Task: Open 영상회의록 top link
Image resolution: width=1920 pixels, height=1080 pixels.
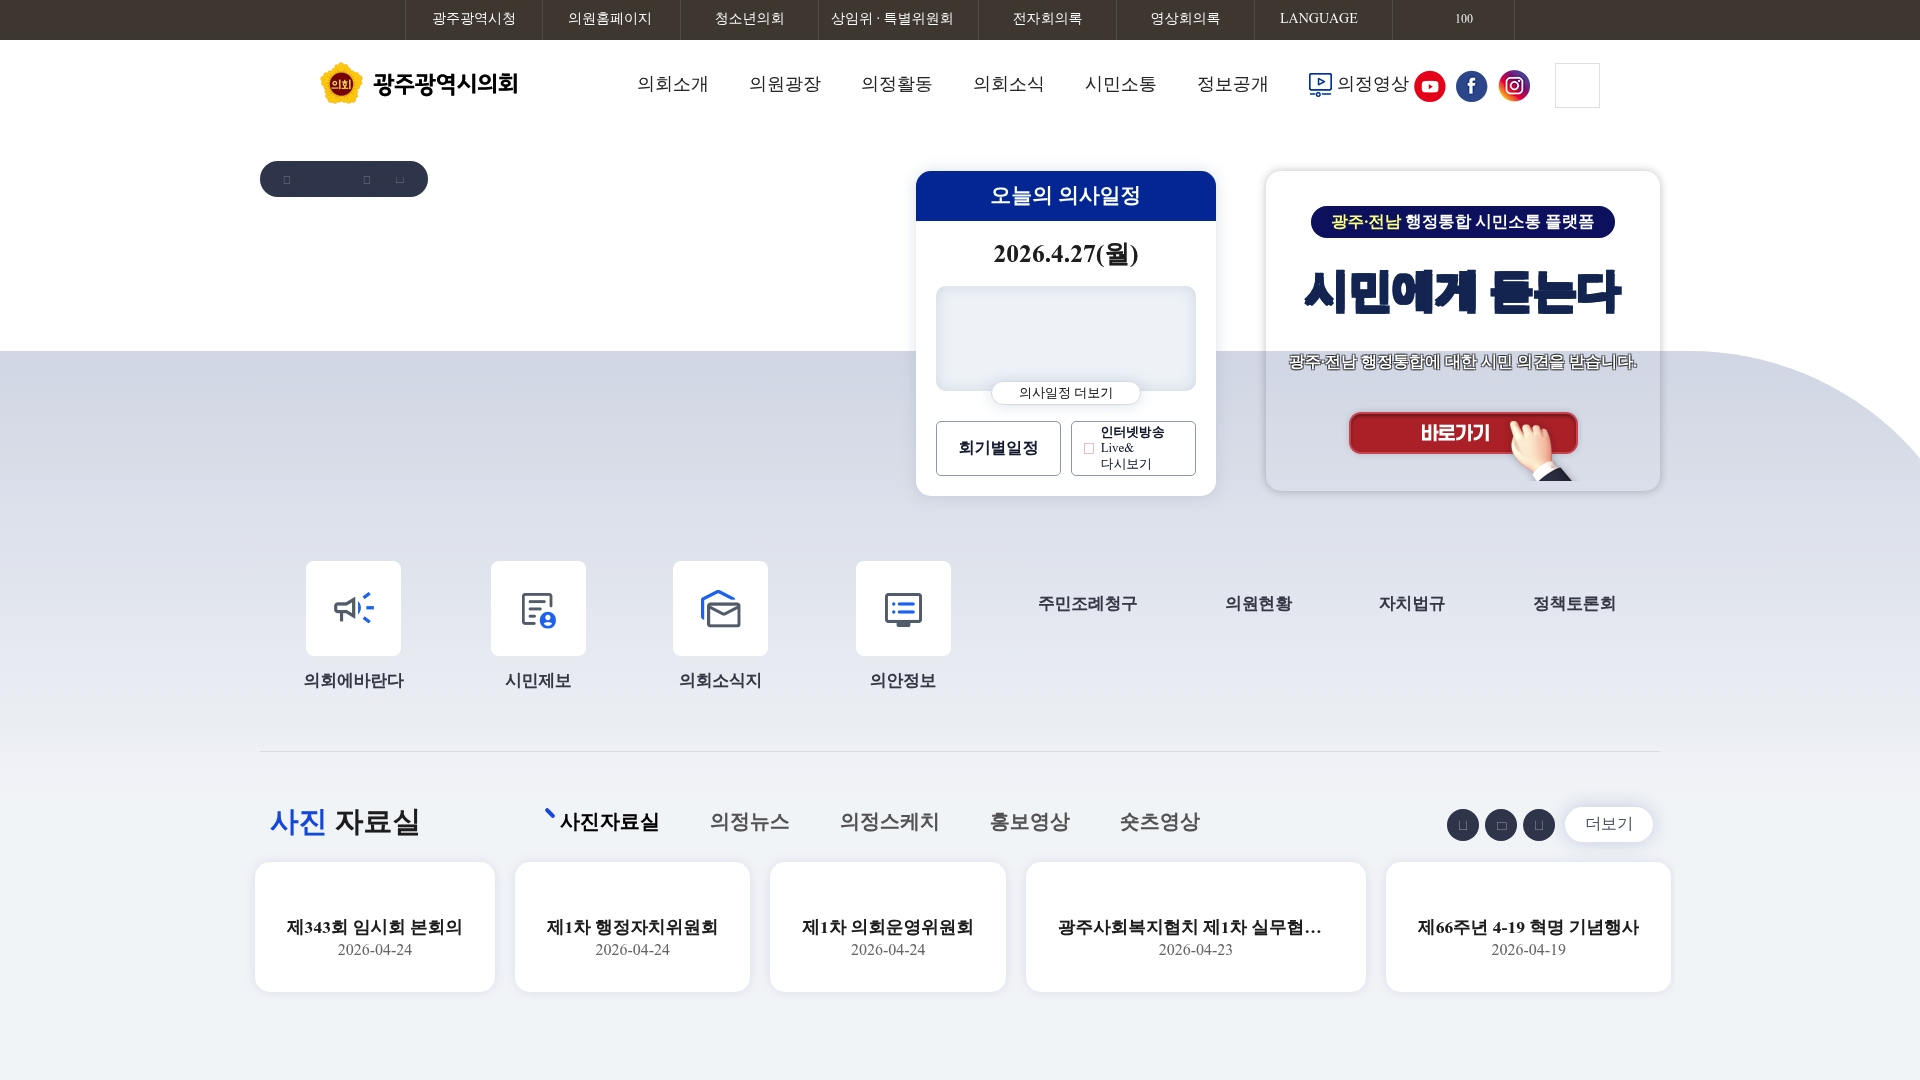Action: pyautogui.click(x=1185, y=19)
